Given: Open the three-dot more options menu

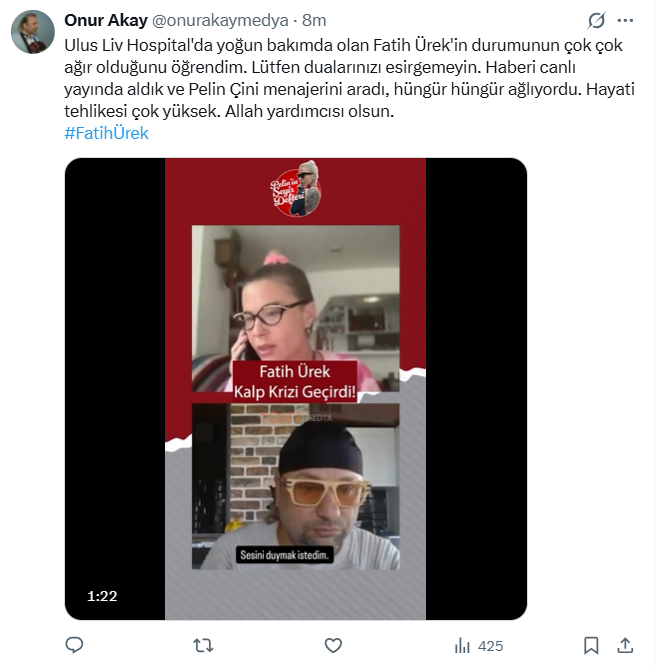Looking at the screenshot, I should click(x=625, y=20).
